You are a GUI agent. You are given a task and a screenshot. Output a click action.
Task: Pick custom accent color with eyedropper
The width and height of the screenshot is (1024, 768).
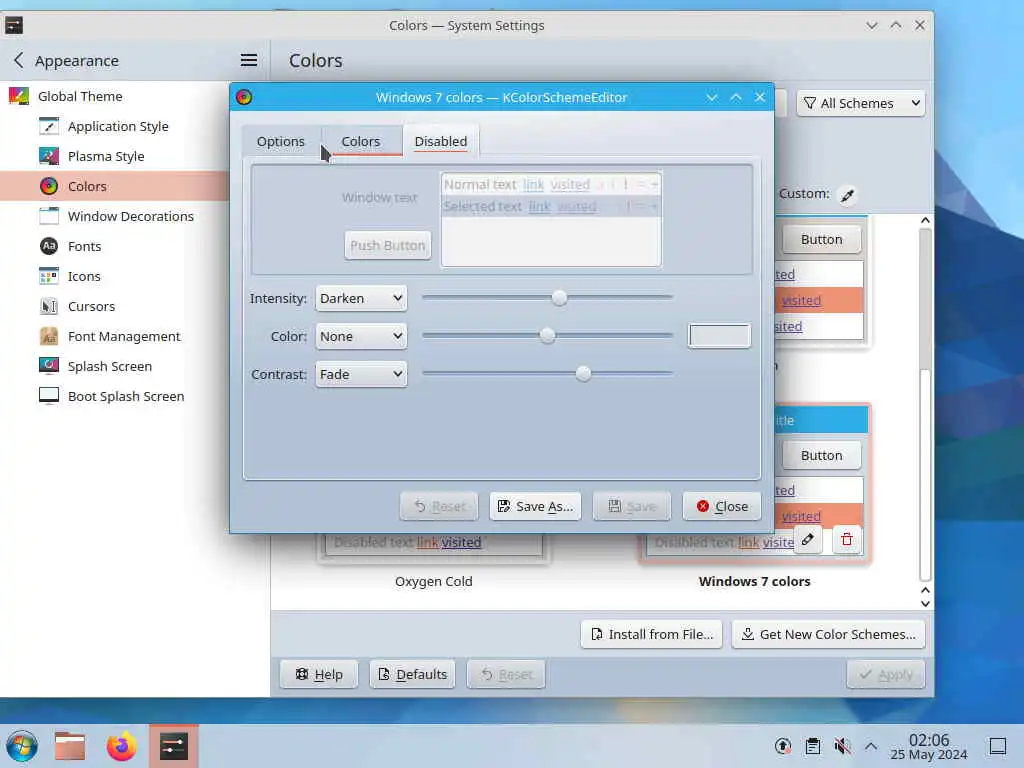pyautogui.click(x=847, y=195)
